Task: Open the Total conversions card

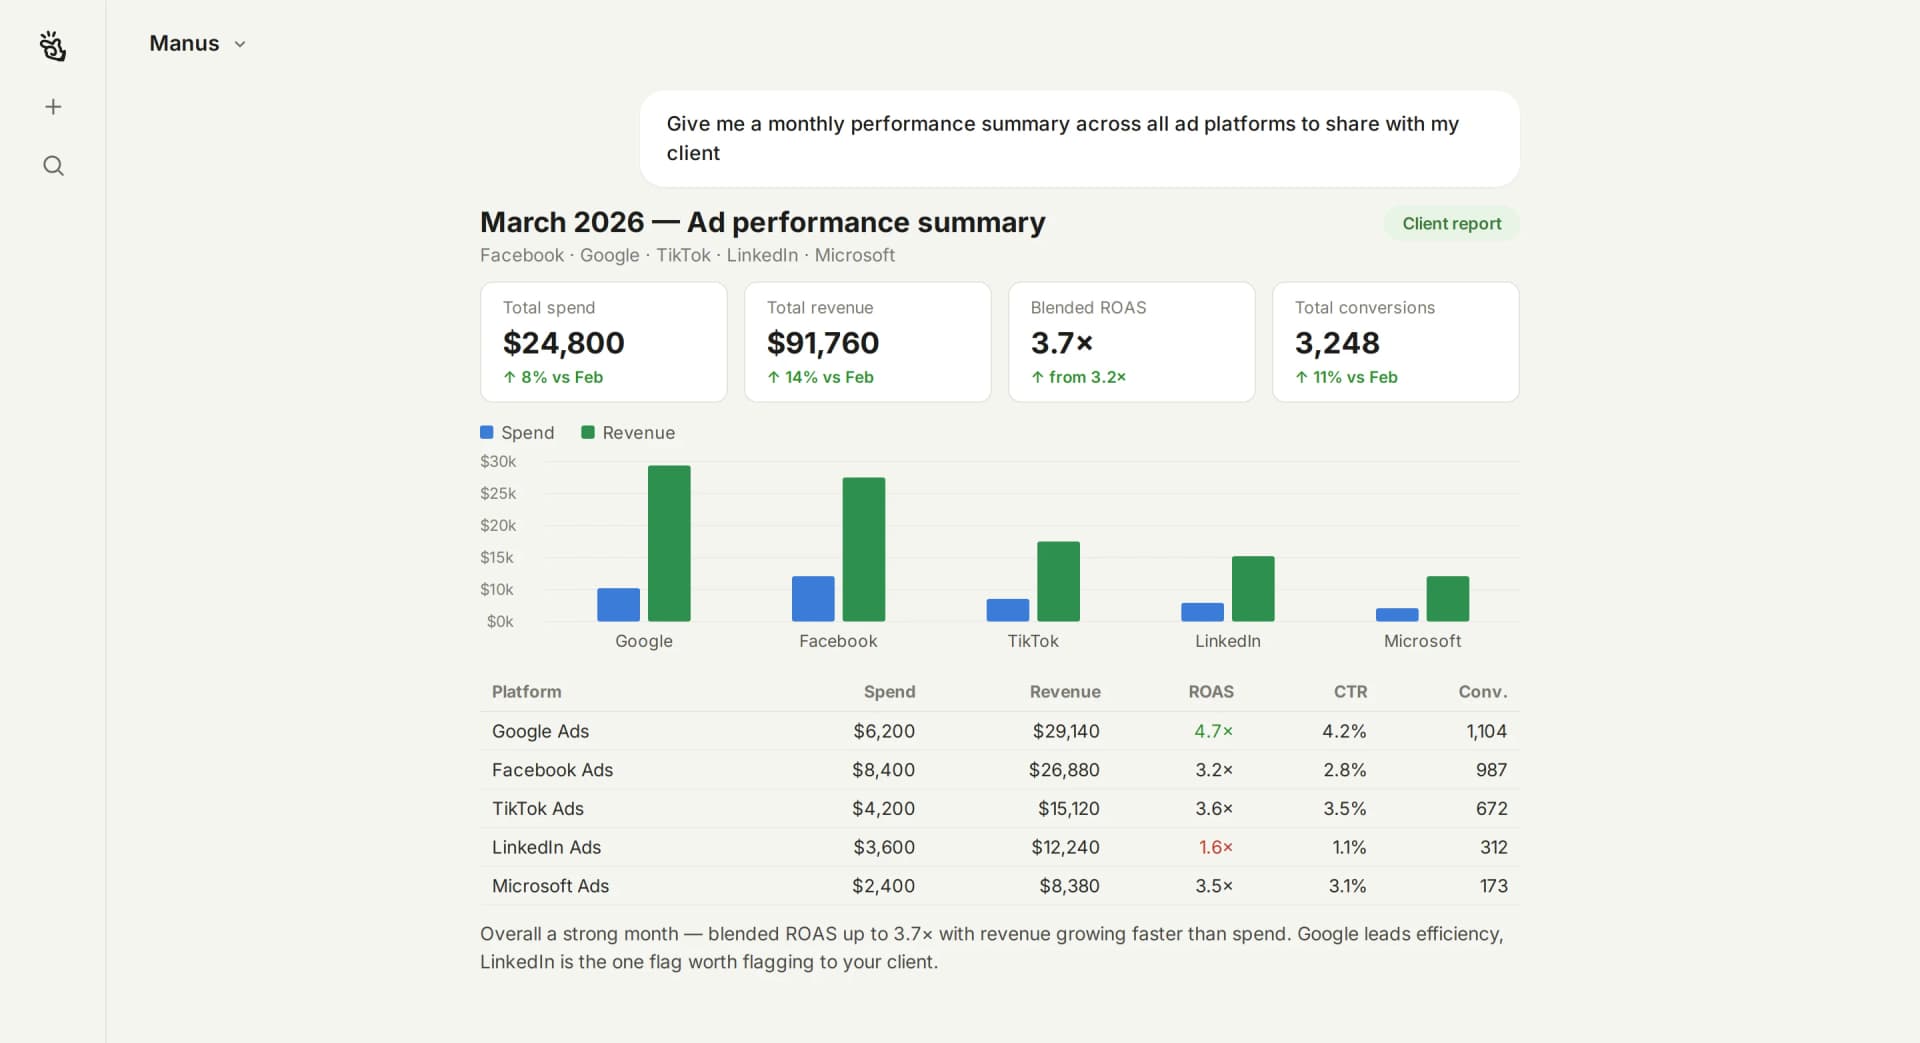Action: tap(1396, 342)
